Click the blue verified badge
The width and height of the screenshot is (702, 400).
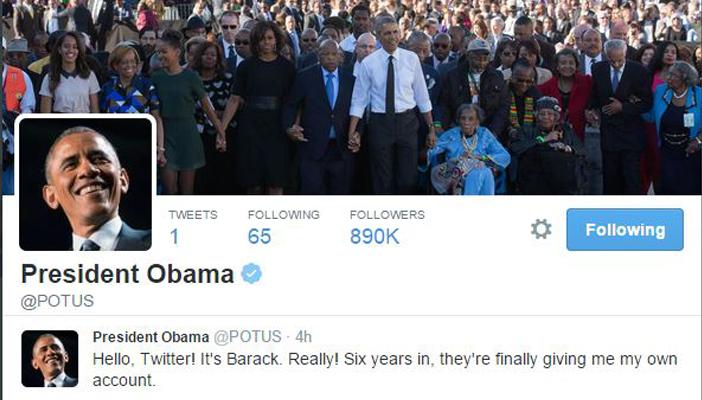click(x=252, y=274)
